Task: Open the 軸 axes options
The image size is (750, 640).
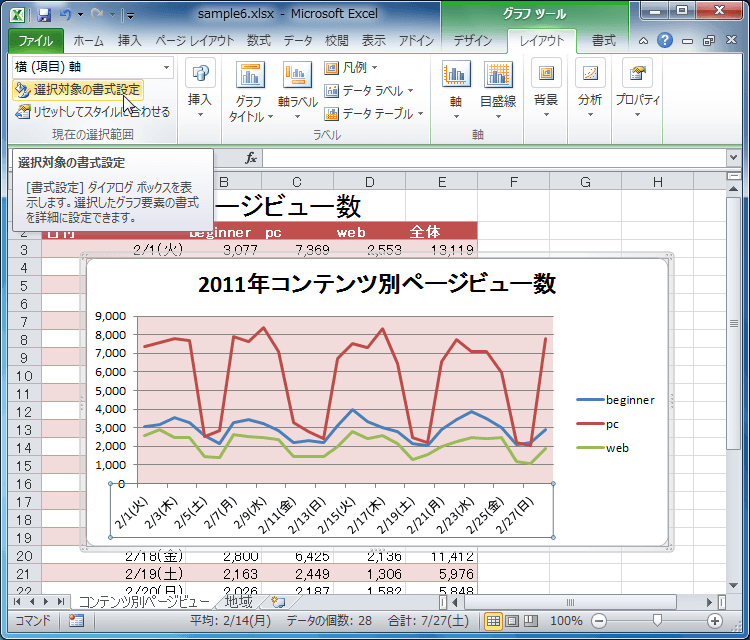Action: tap(456, 90)
